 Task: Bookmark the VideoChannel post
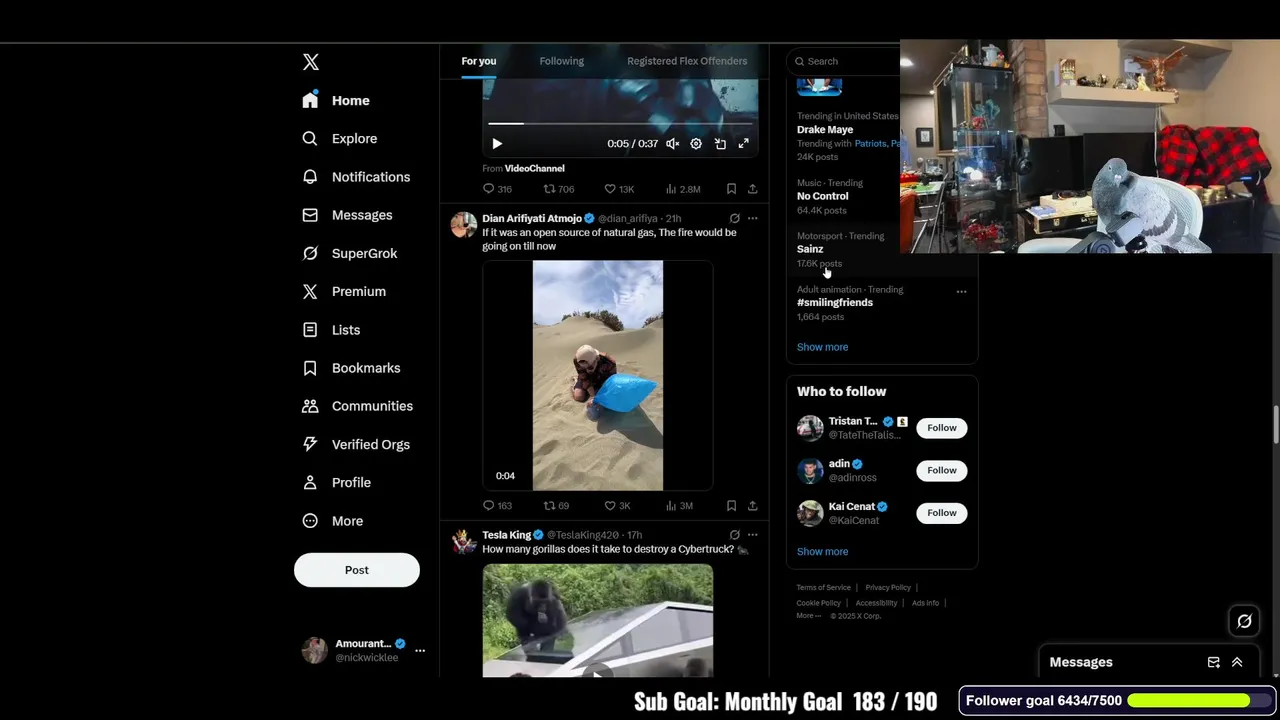click(731, 189)
